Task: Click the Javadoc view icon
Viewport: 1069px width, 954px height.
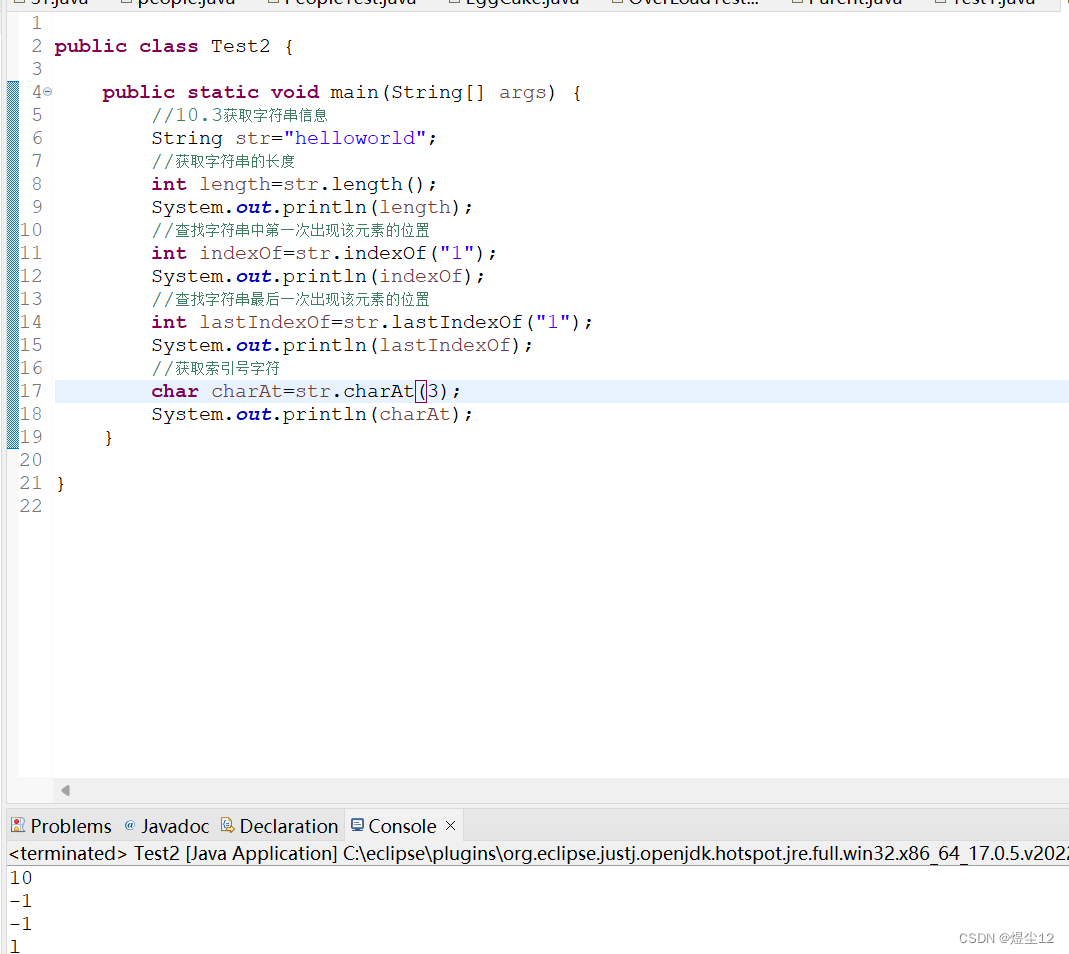Action: tap(129, 825)
